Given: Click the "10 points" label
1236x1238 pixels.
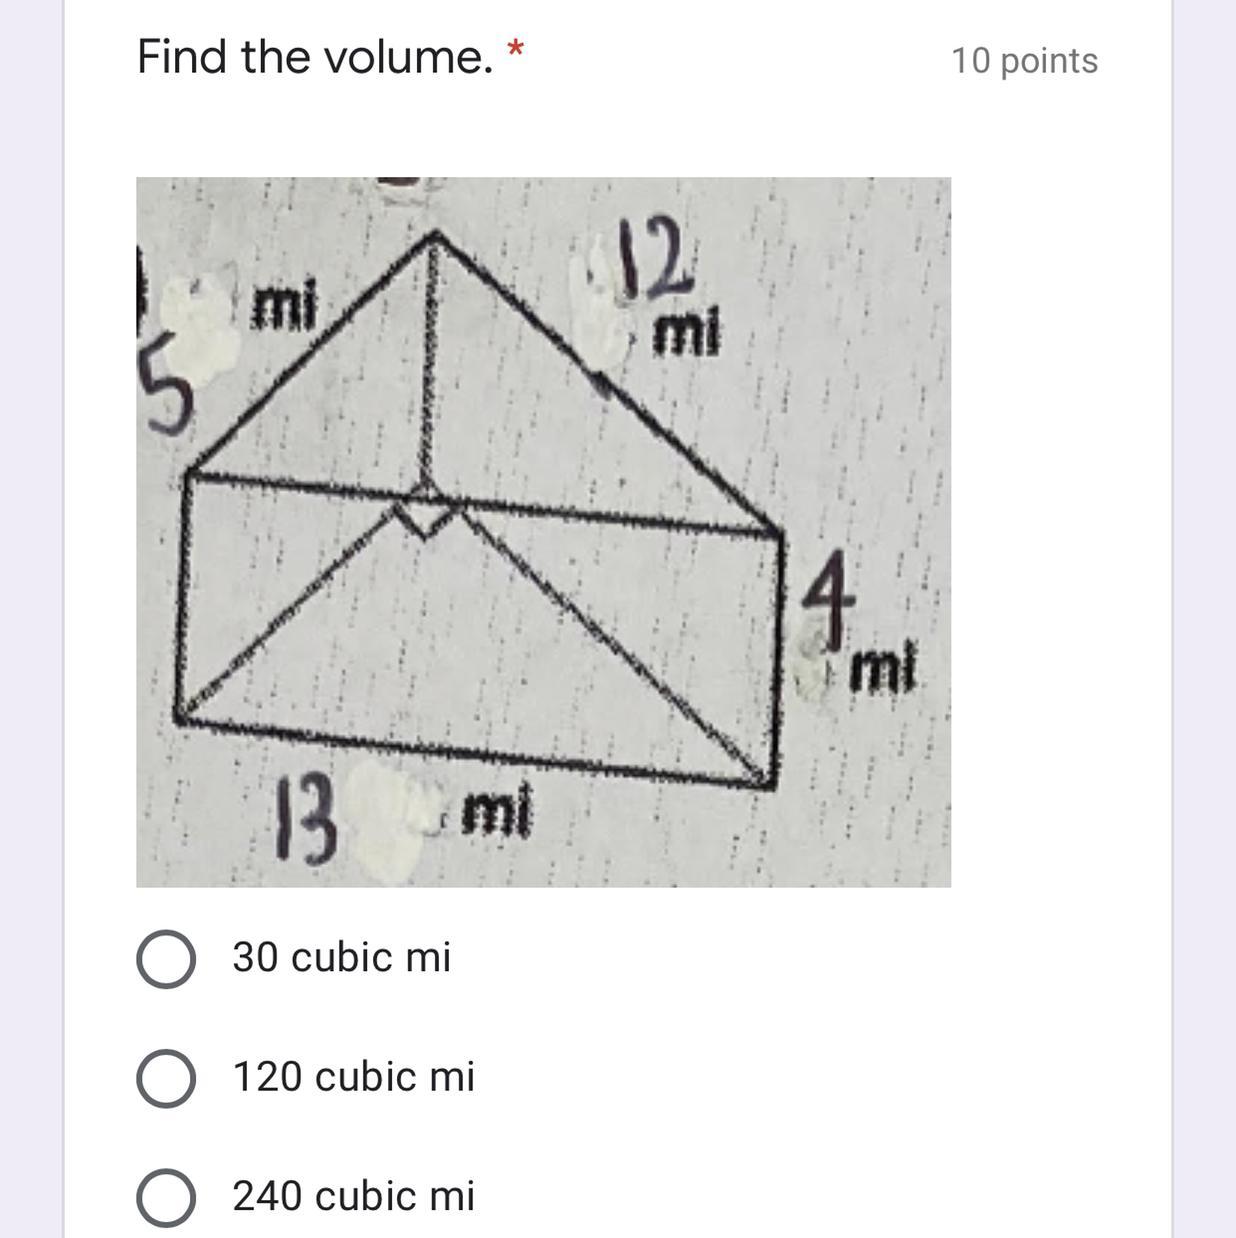Looking at the screenshot, I should coord(1024,61).
